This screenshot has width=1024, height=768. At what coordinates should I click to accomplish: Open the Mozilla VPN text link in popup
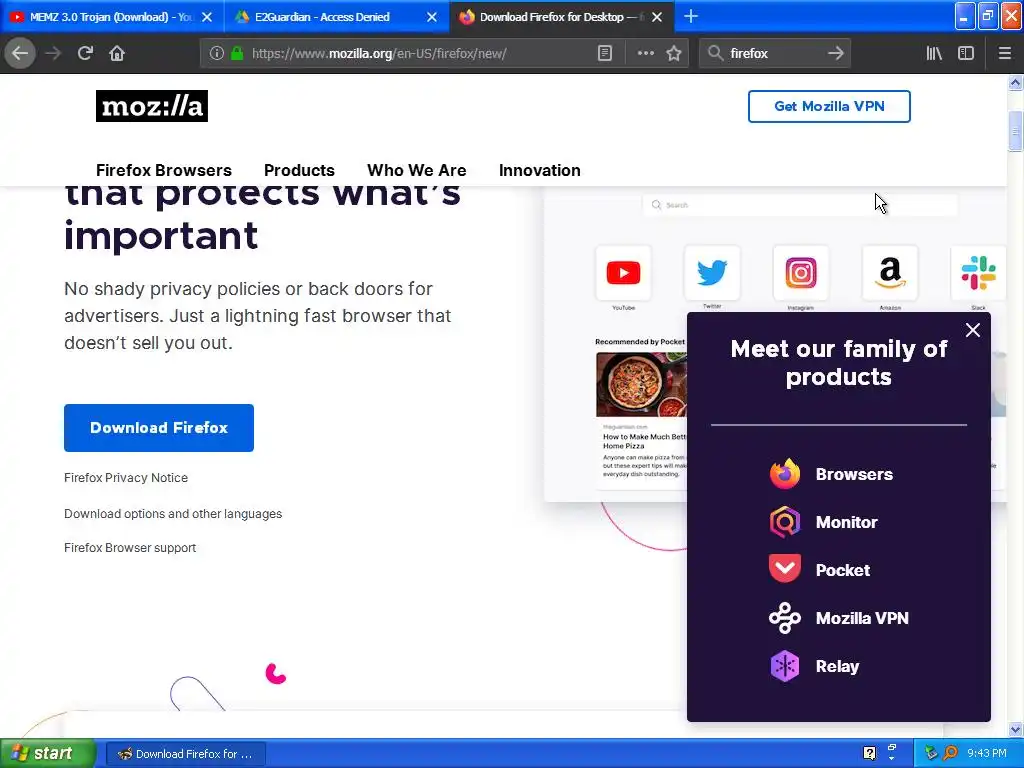862,618
